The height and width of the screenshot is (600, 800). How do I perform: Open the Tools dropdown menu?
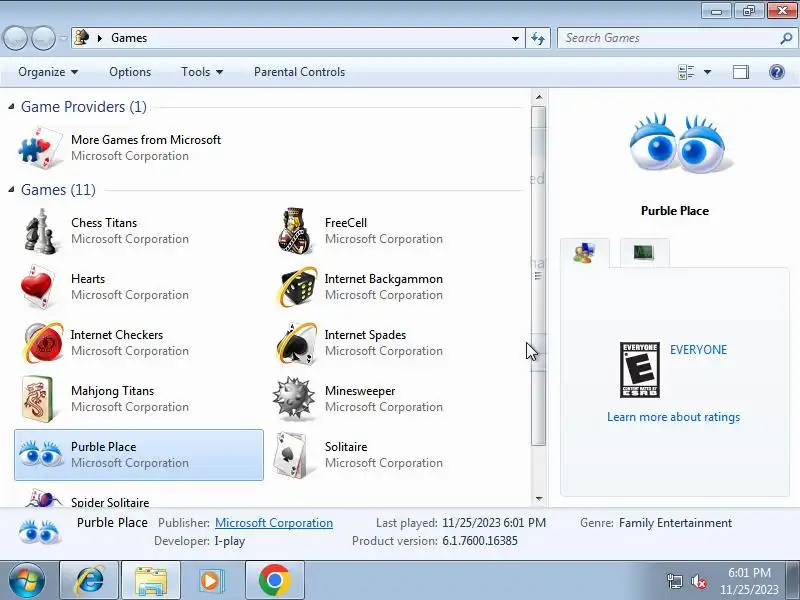(202, 72)
